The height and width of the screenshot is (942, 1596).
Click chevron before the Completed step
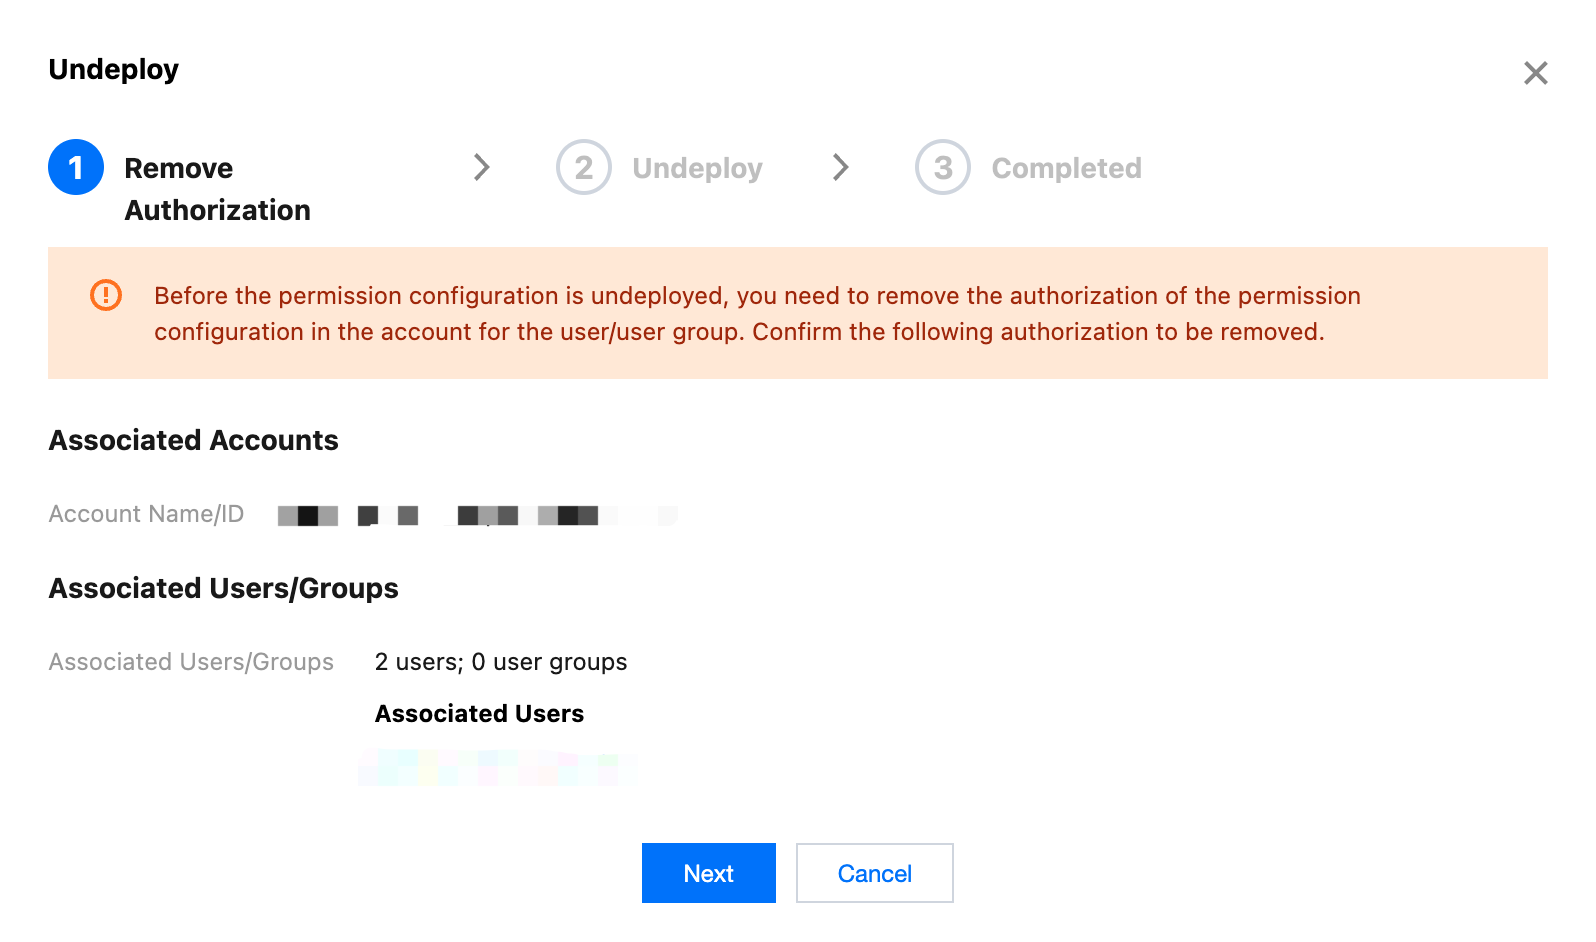tap(841, 167)
